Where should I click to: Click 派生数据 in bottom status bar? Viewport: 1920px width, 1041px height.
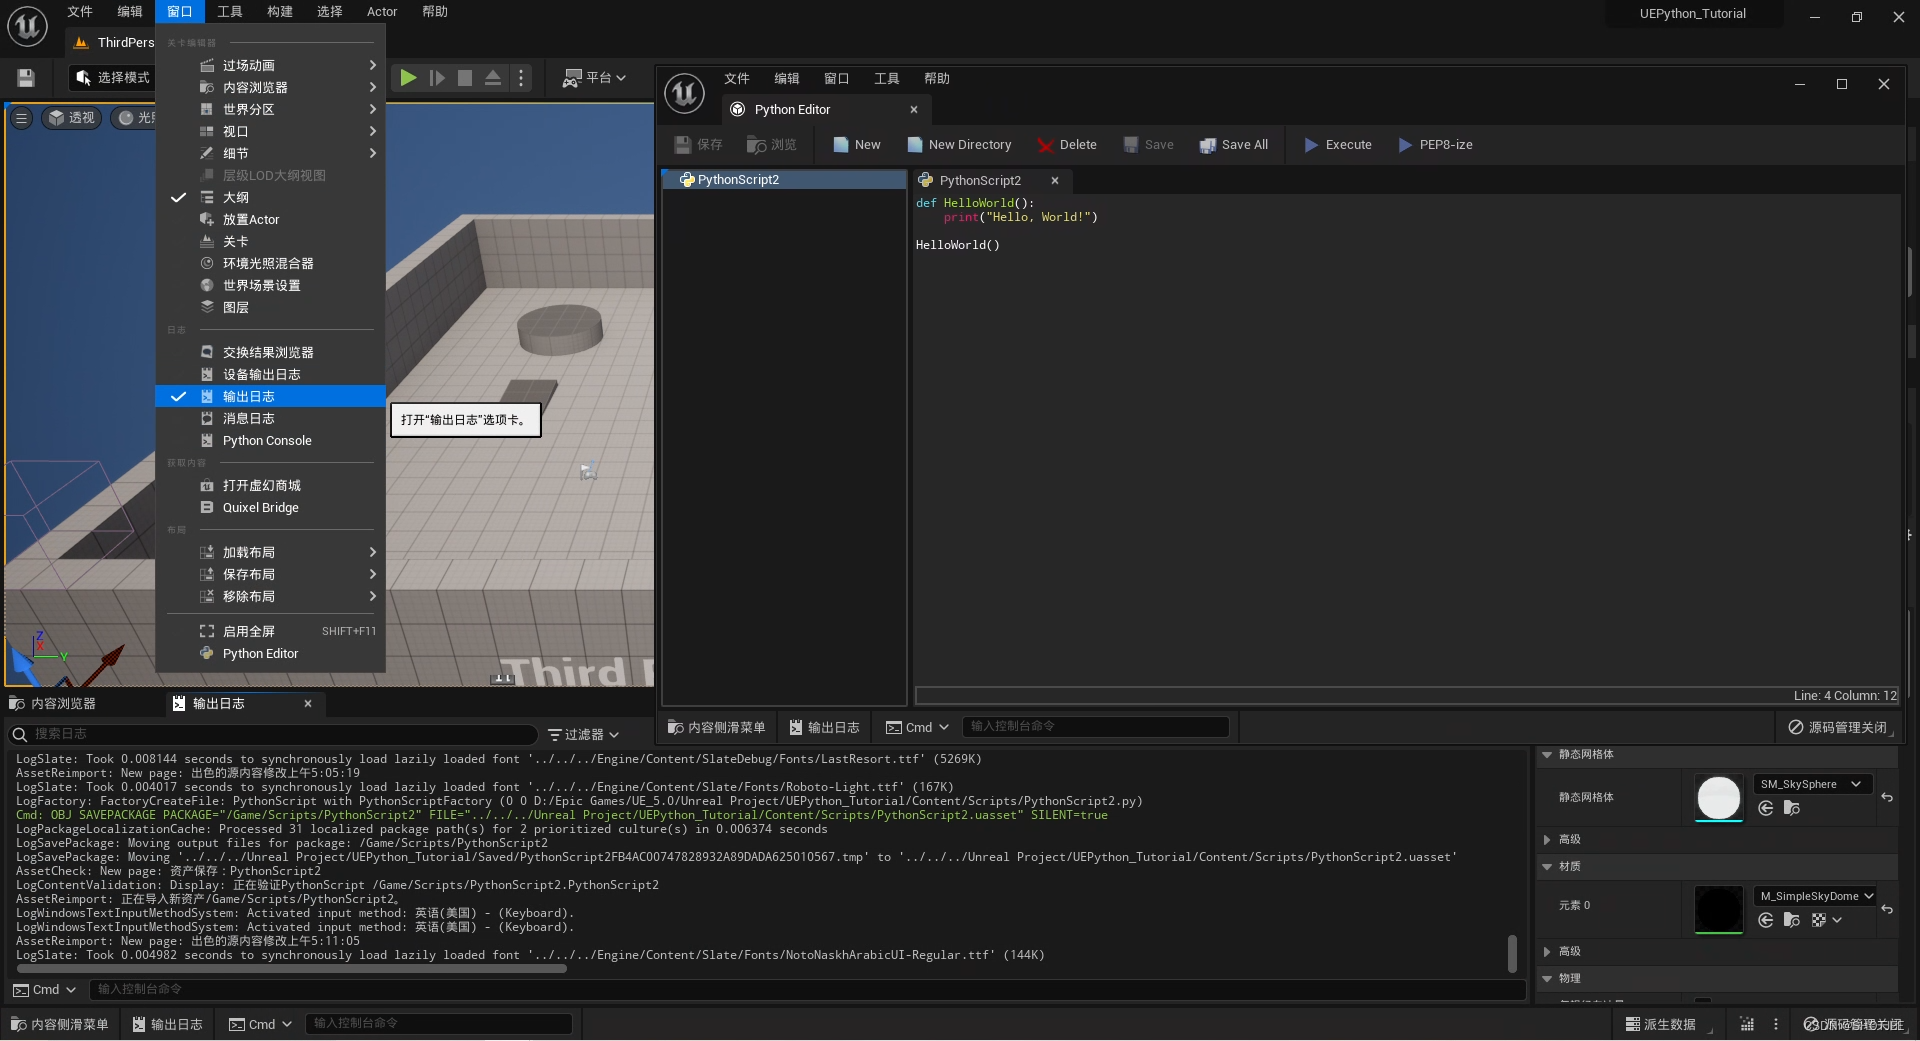click(1660, 1025)
